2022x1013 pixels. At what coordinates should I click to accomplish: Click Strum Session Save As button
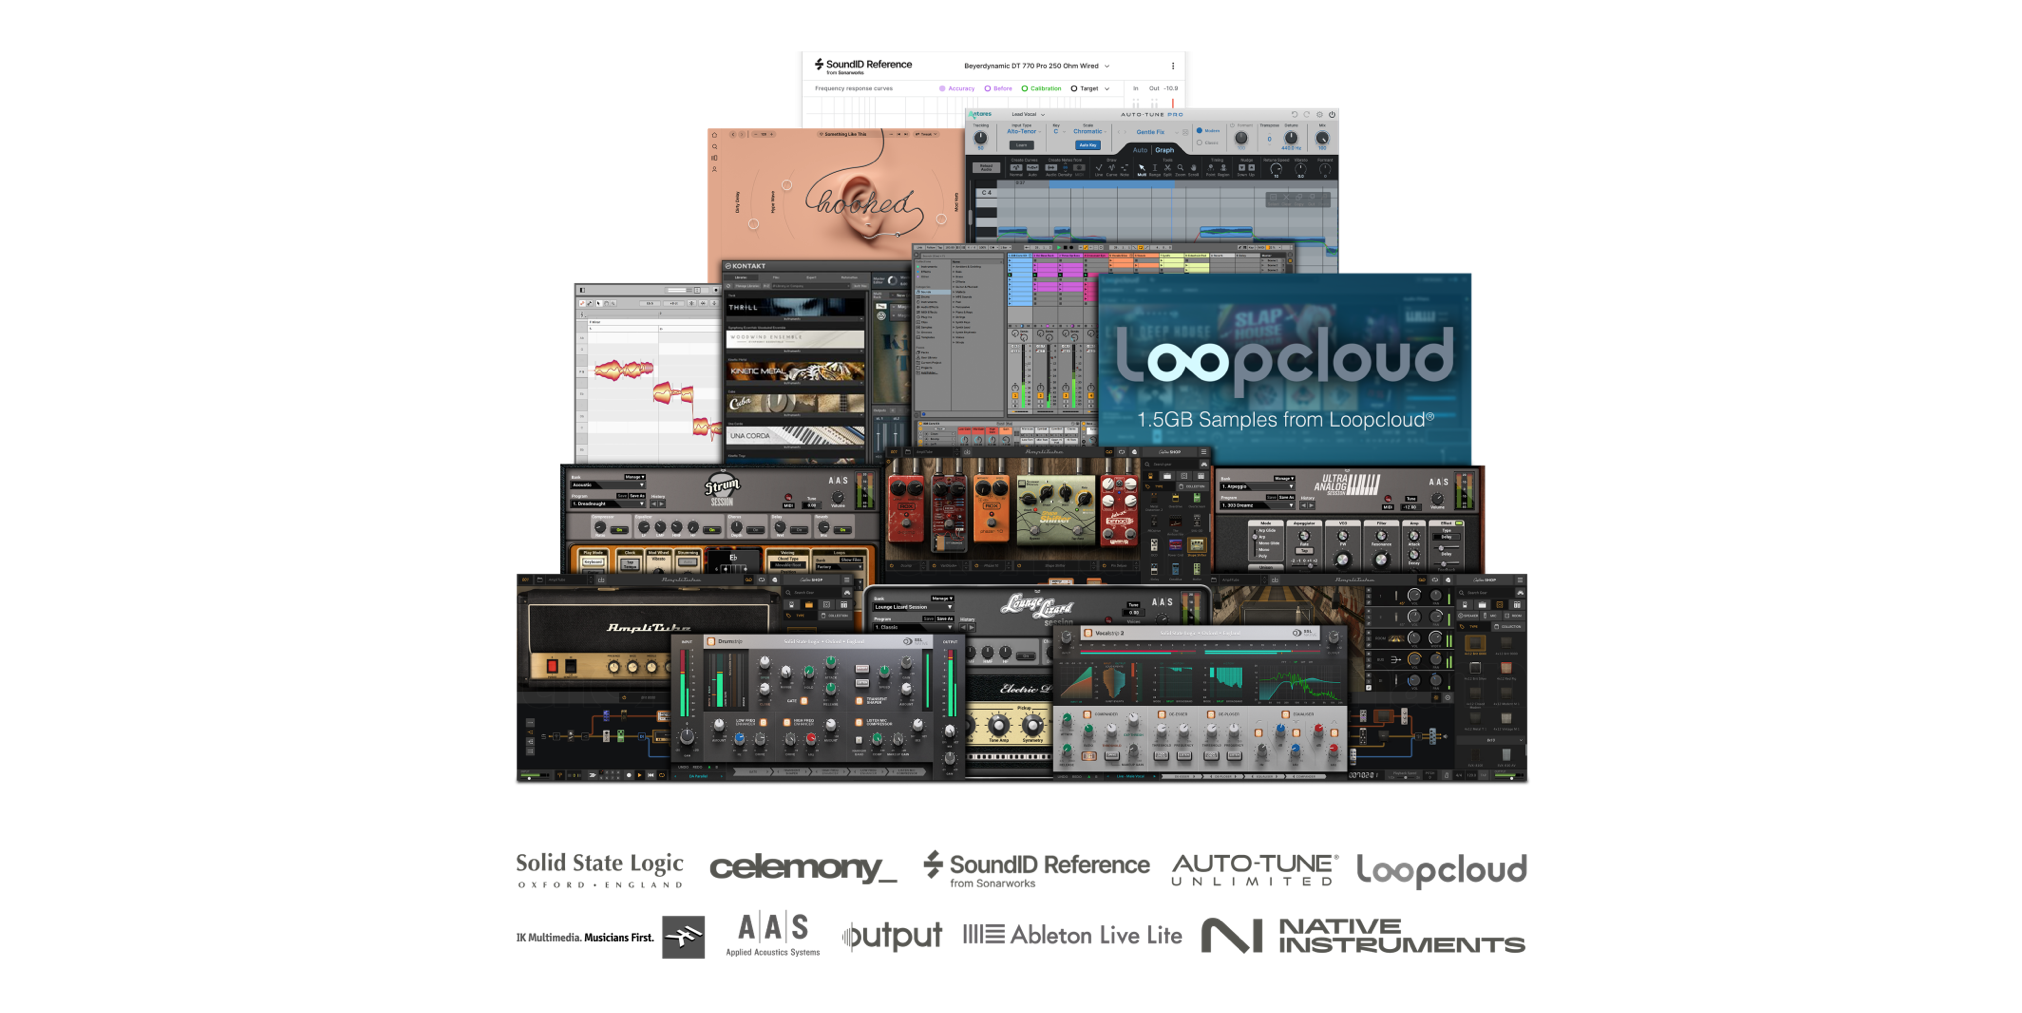coord(637,496)
